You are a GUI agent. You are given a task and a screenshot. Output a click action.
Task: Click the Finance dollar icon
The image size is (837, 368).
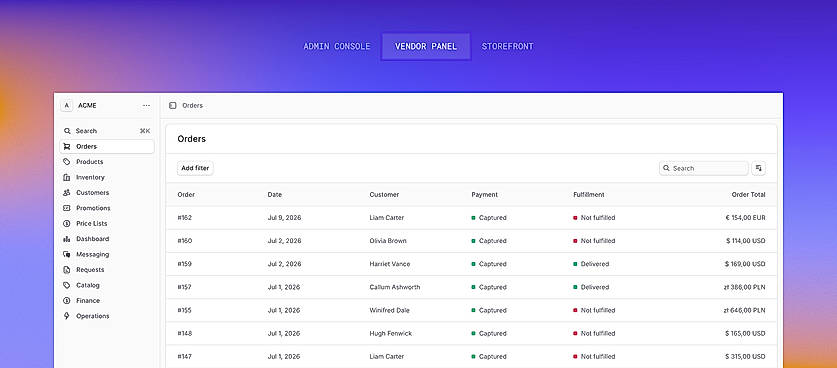click(67, 301)
